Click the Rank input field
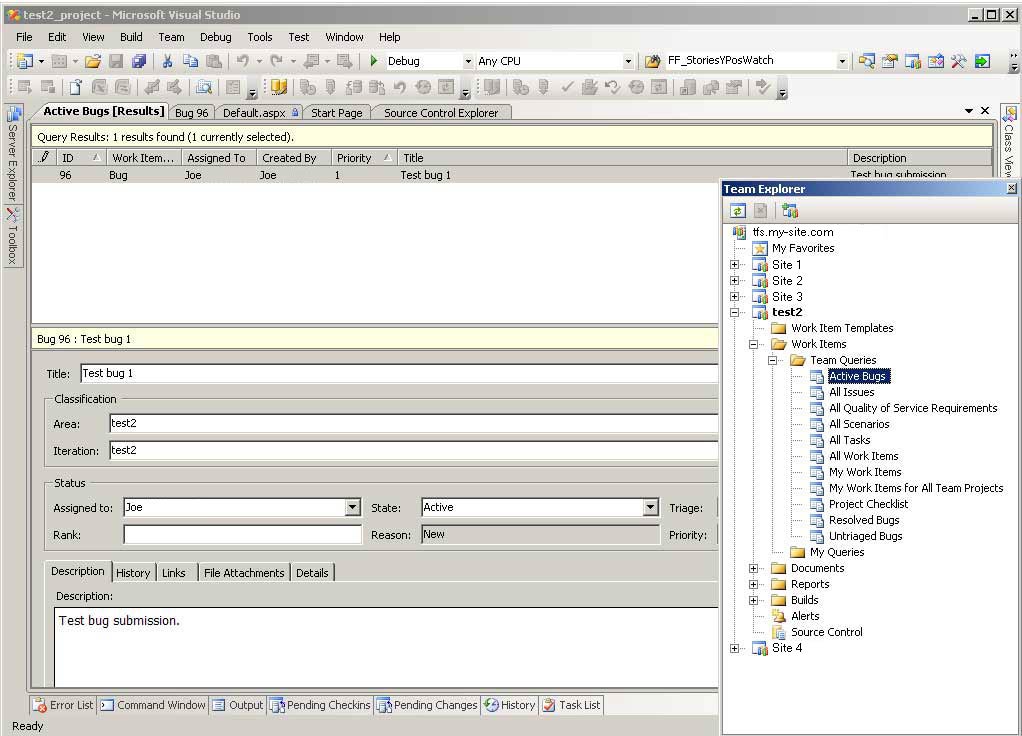 pyautogui.click(x=242, y=535)
